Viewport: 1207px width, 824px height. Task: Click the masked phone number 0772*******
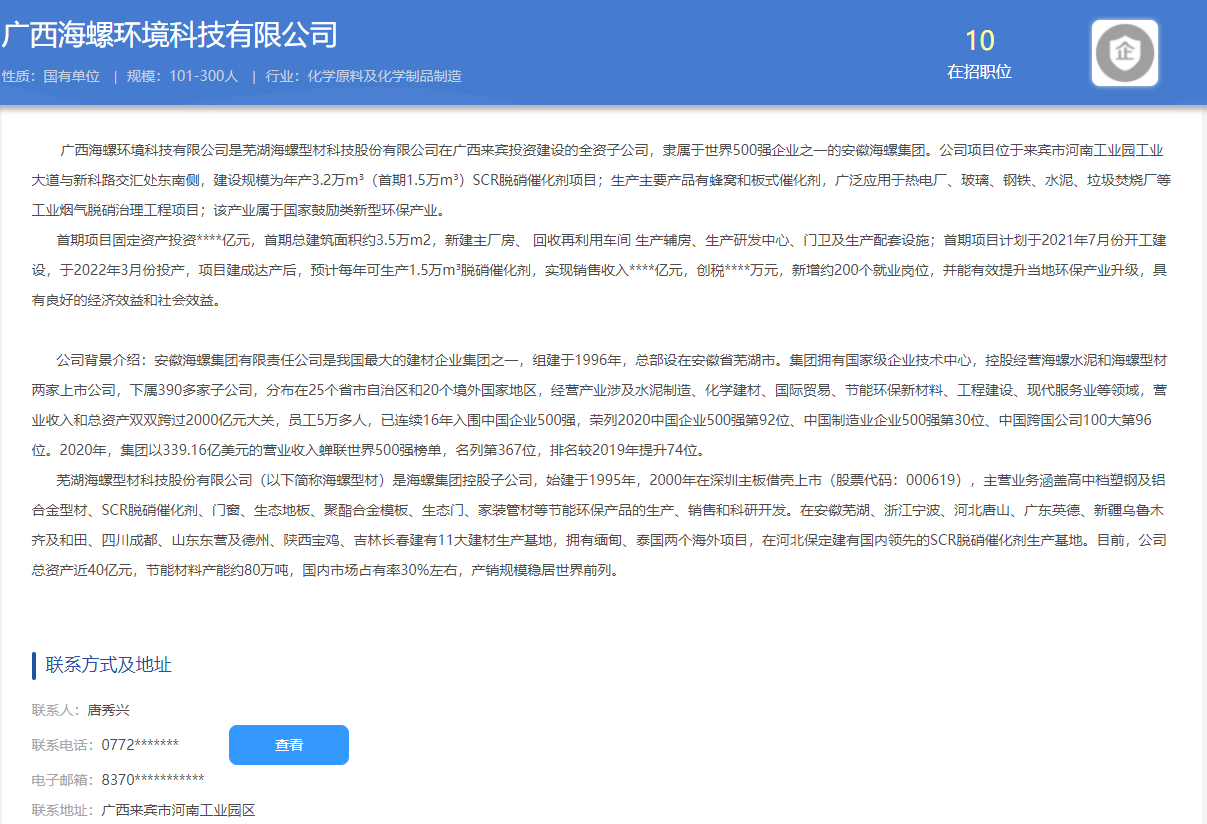point(140,745)
